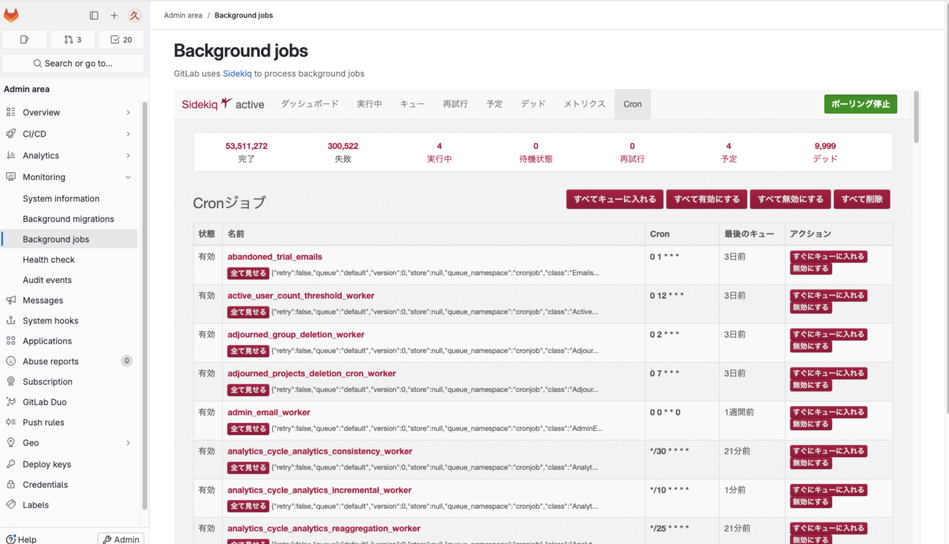This screenshot has height=544, width=949.
Task: Open the 再試行 Sidekiq tab
Action: [x=455, y=104]
